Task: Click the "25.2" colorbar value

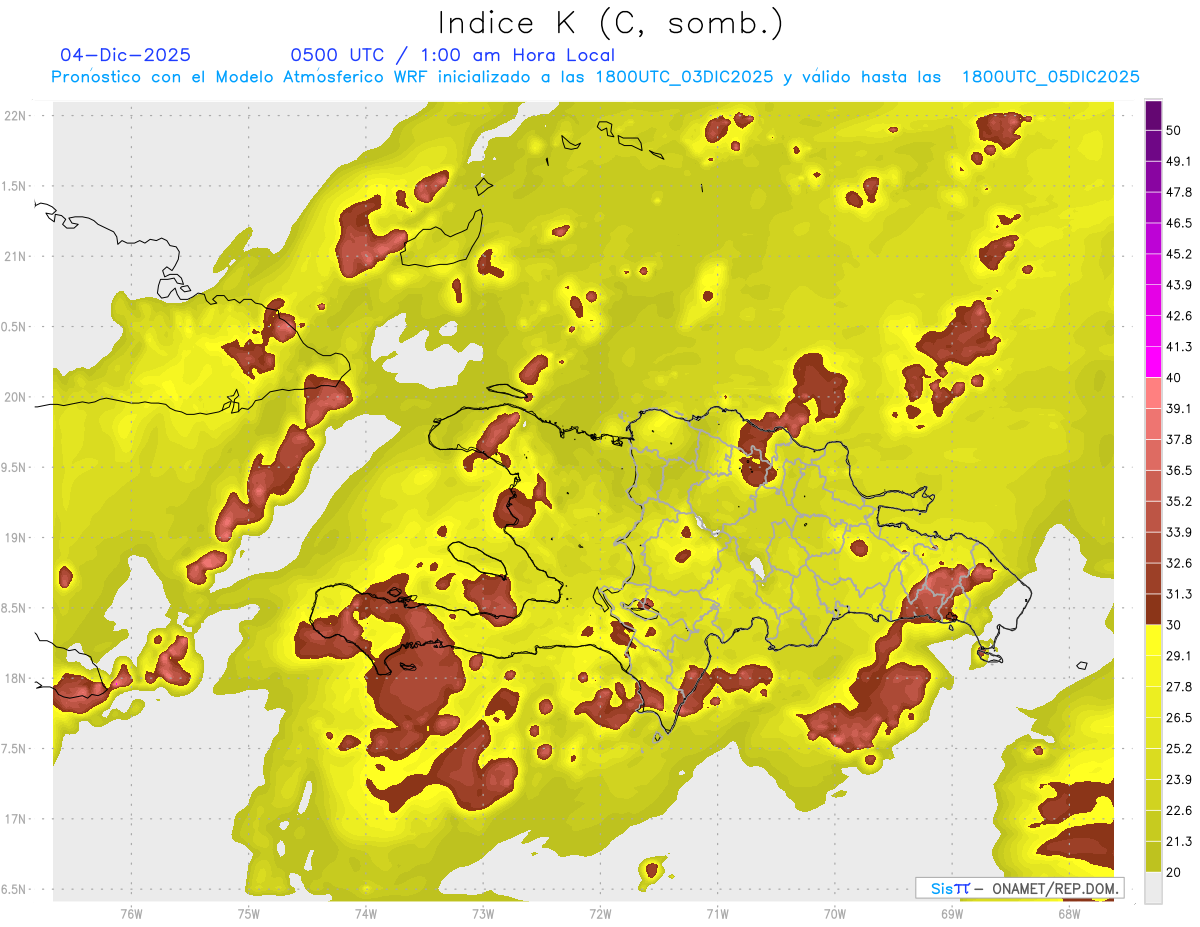Action: pos(1179,748)
